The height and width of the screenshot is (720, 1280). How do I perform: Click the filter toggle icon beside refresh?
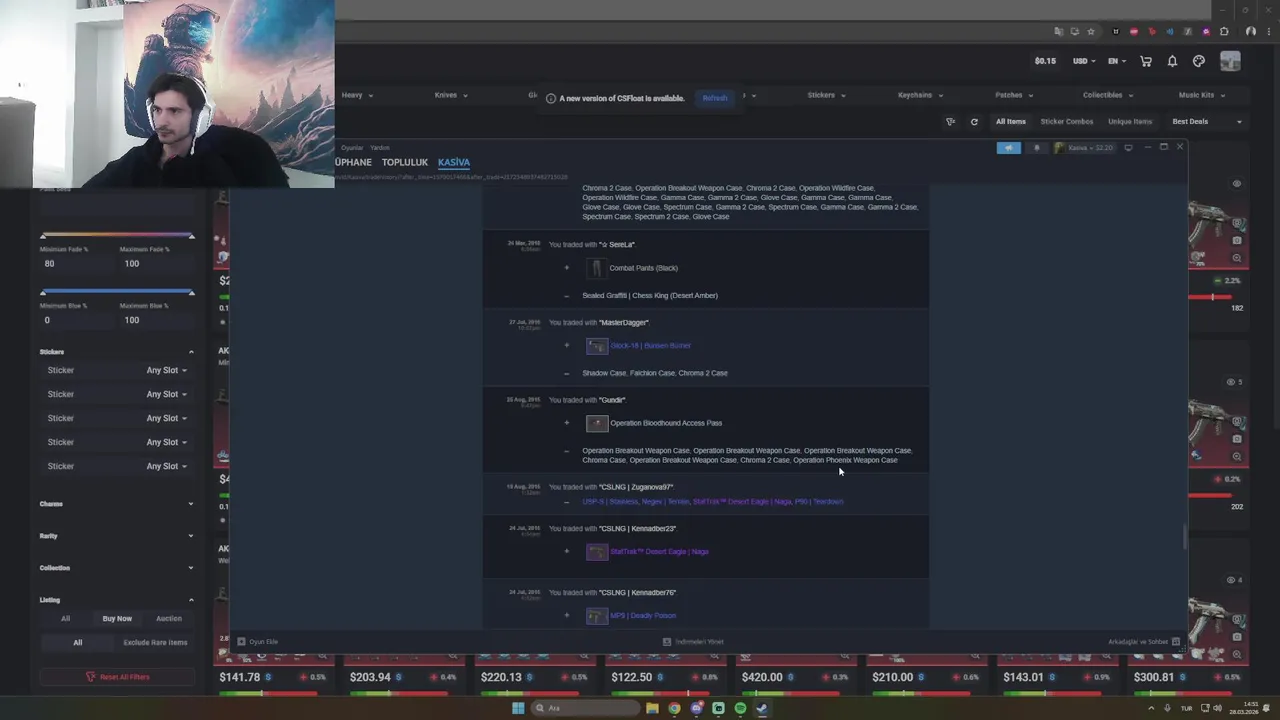click(x=950, y=122)
